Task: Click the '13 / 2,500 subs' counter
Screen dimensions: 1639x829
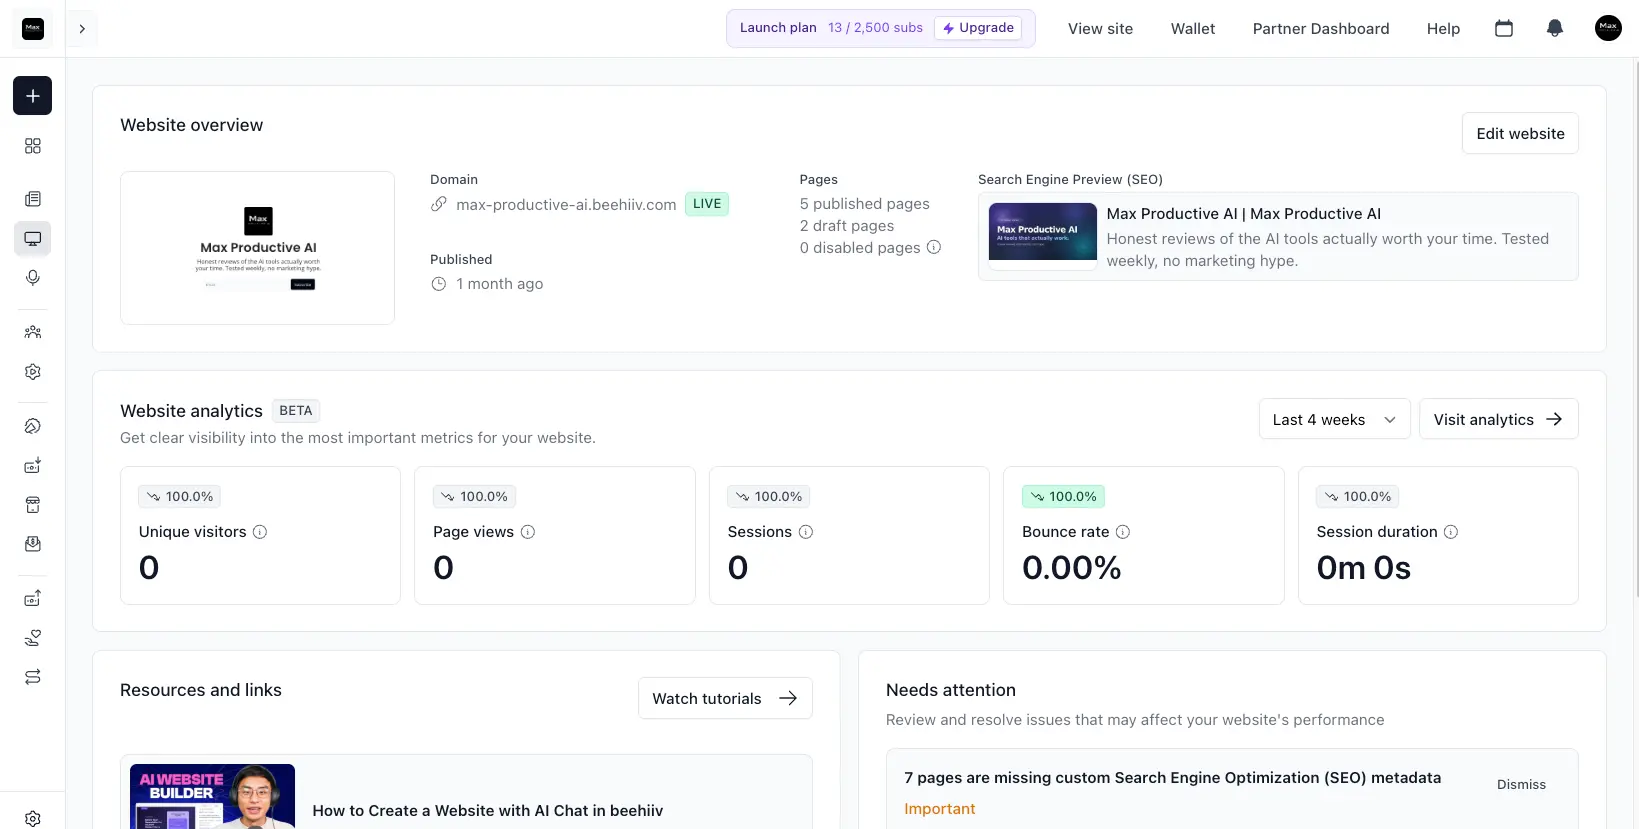Action: [875, 28]
